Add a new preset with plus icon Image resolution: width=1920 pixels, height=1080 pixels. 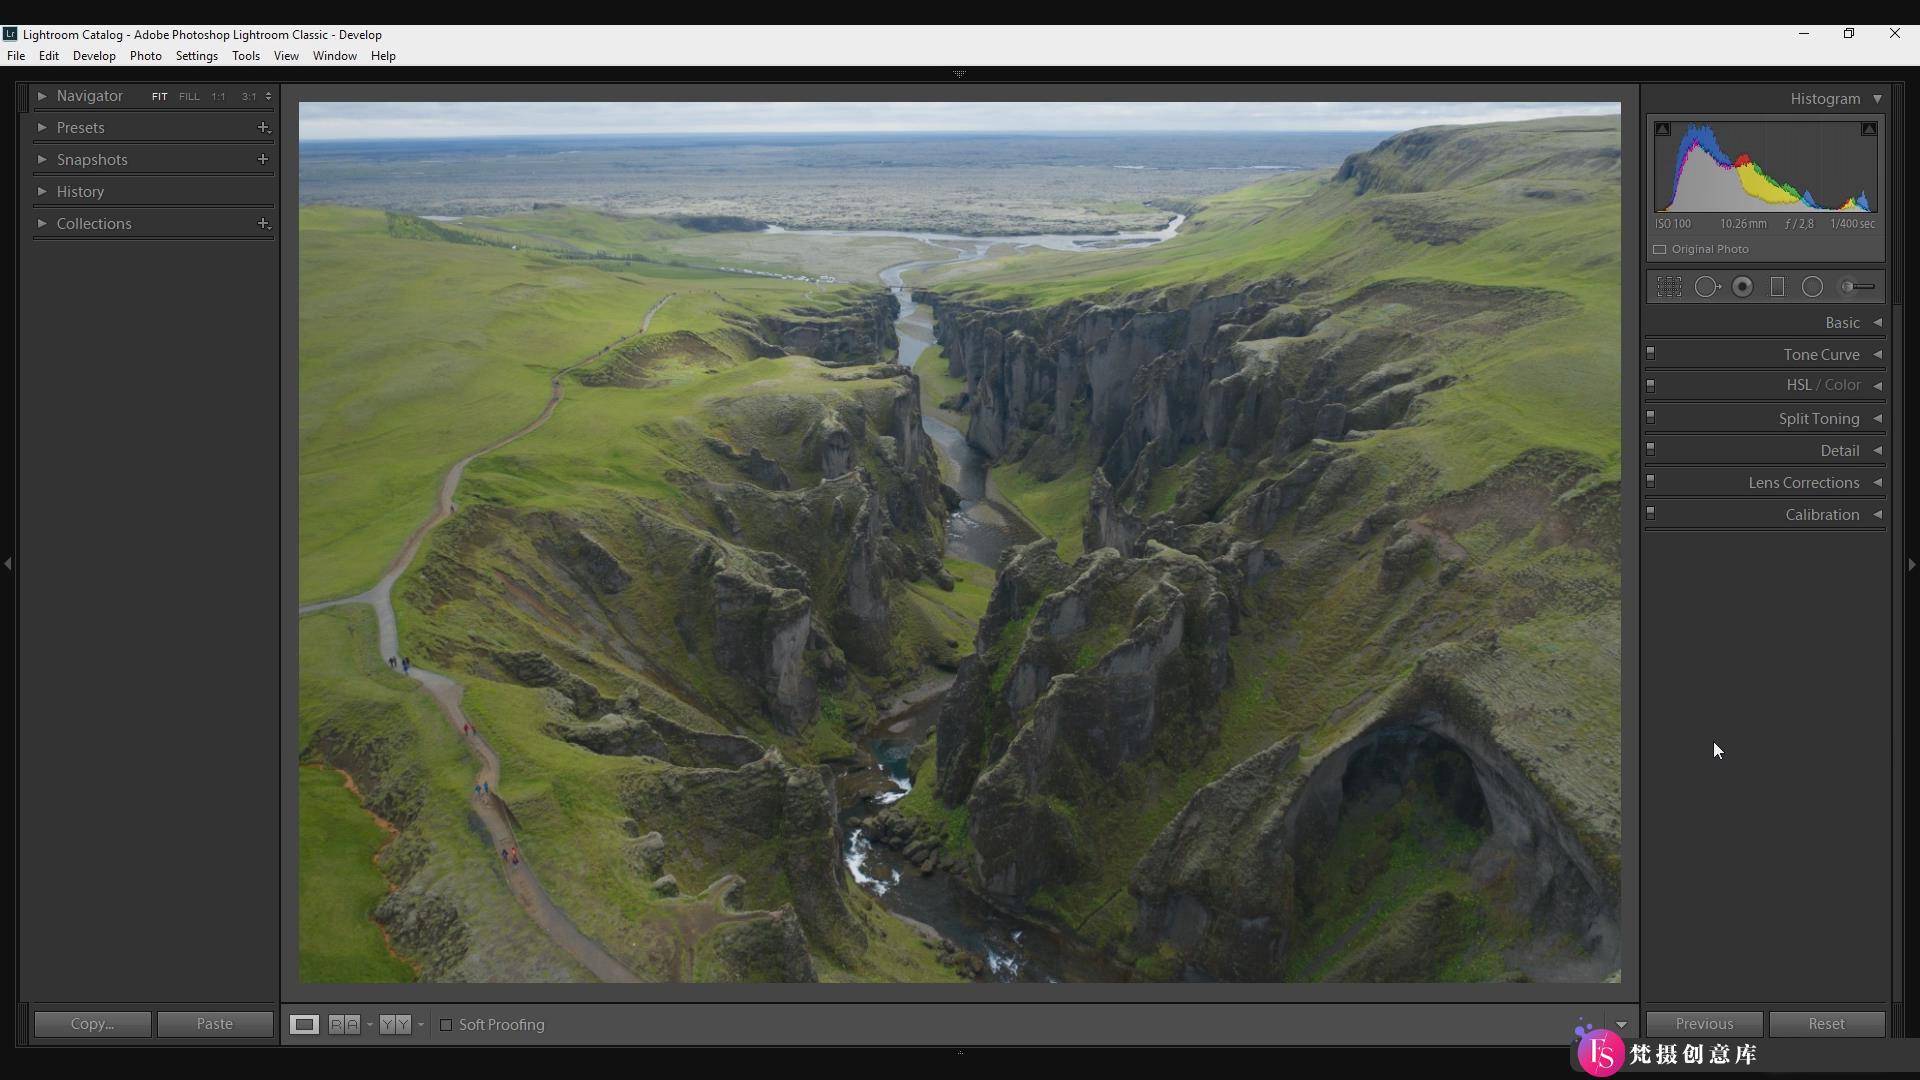tap(263, 127)
